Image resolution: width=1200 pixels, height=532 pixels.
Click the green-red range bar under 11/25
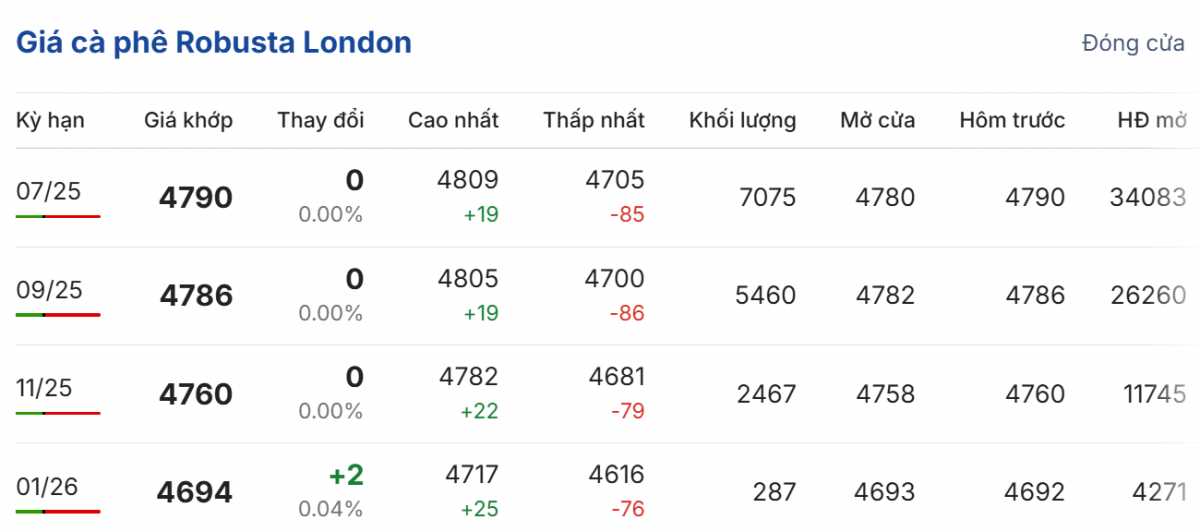coord(58,412)
